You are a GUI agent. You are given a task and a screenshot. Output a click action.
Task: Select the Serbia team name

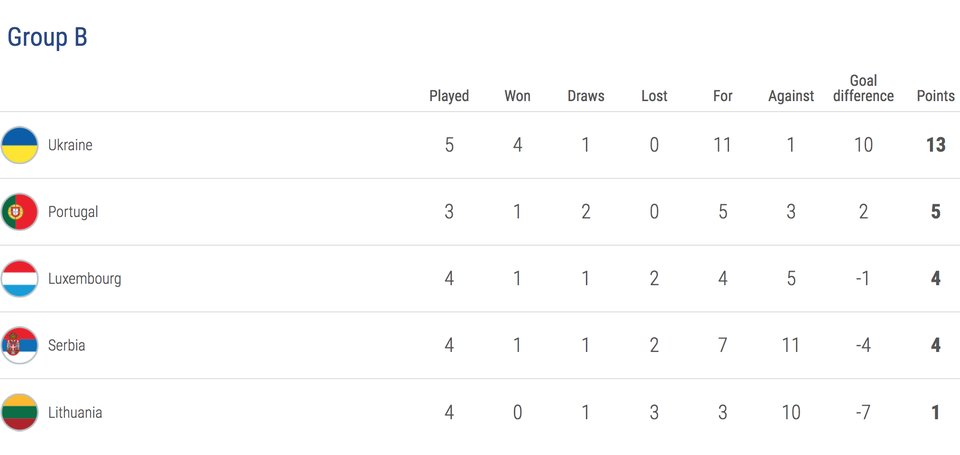[x=66, y=346]
